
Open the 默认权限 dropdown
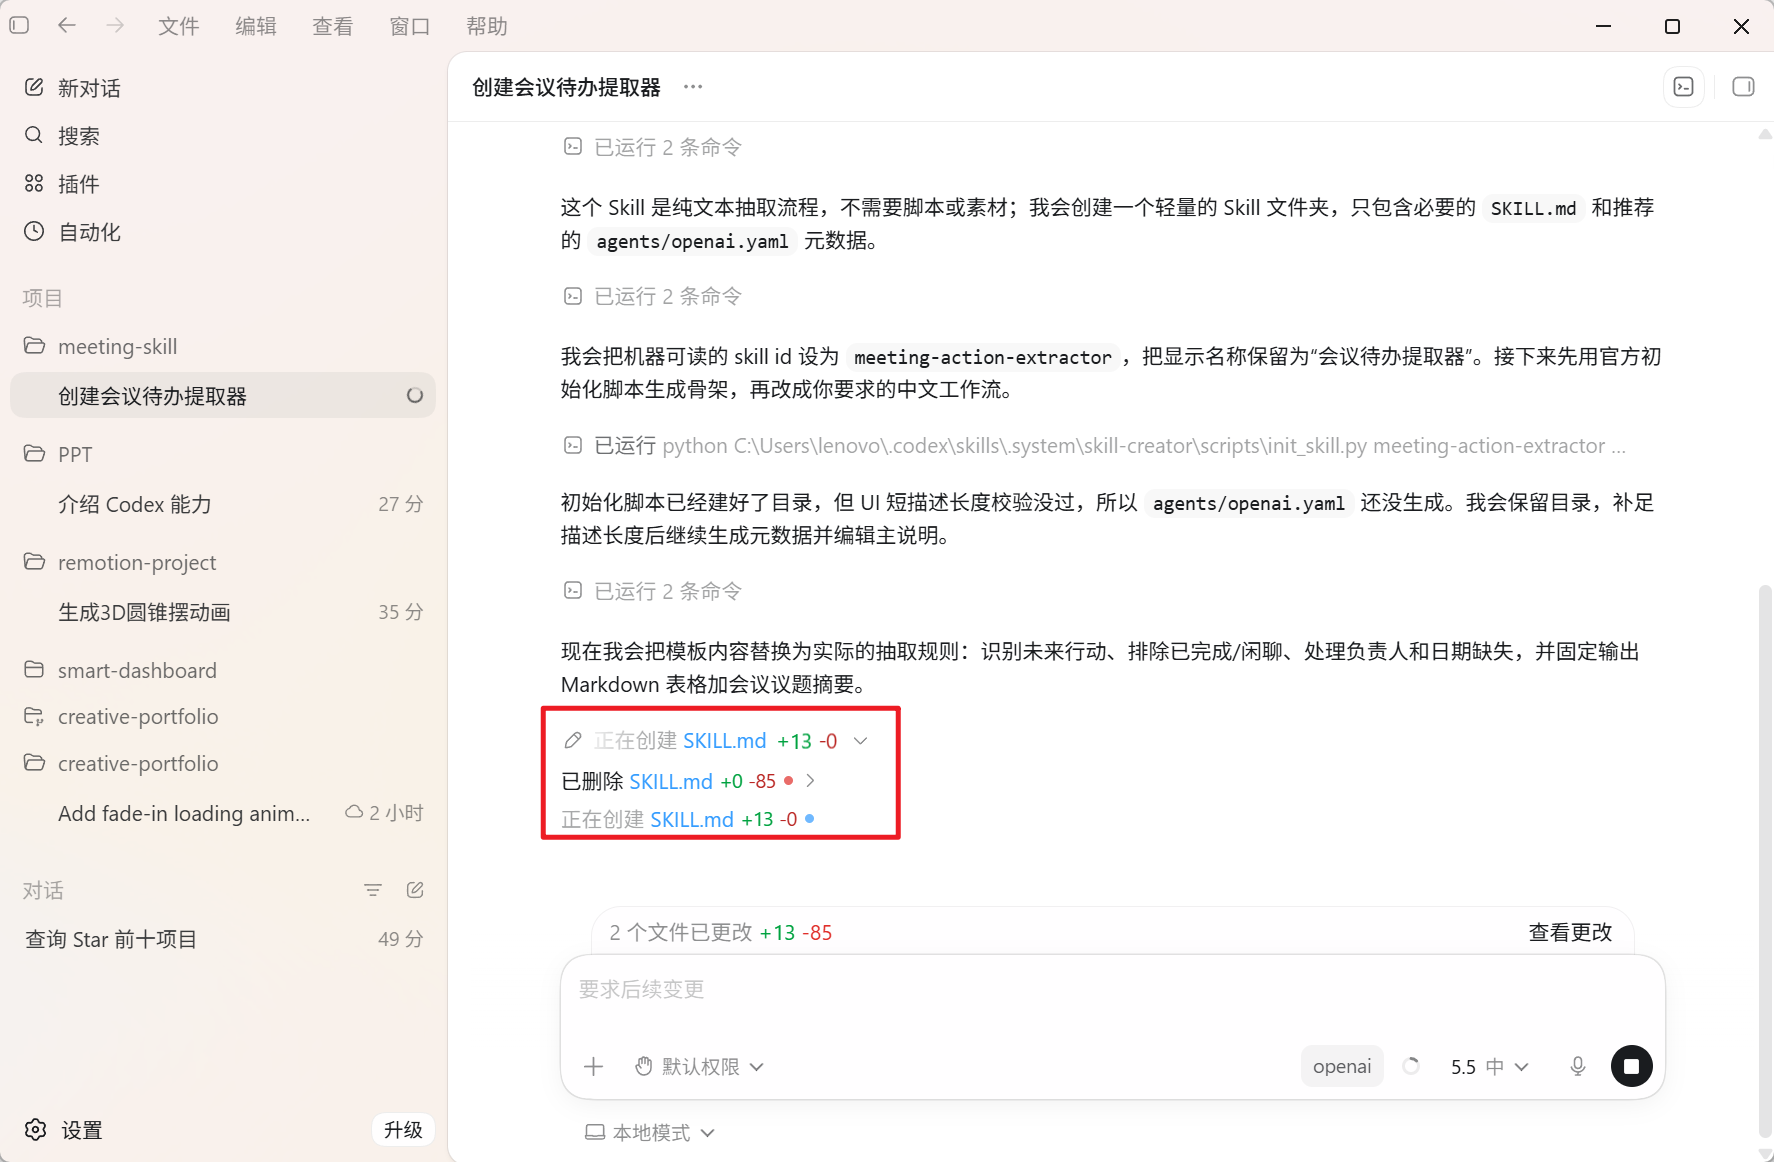pyautogui.click(x=700, y=1067)
